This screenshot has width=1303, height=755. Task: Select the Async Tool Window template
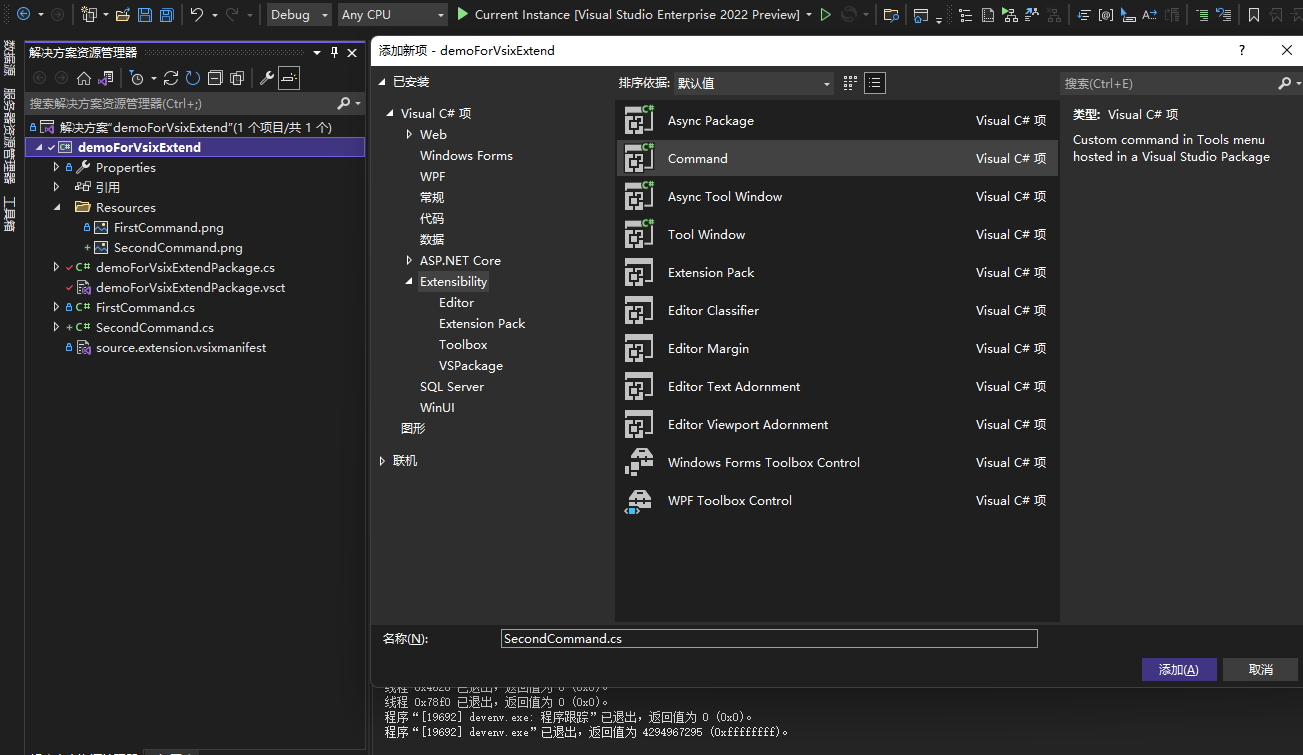click(x=836, y=196)
